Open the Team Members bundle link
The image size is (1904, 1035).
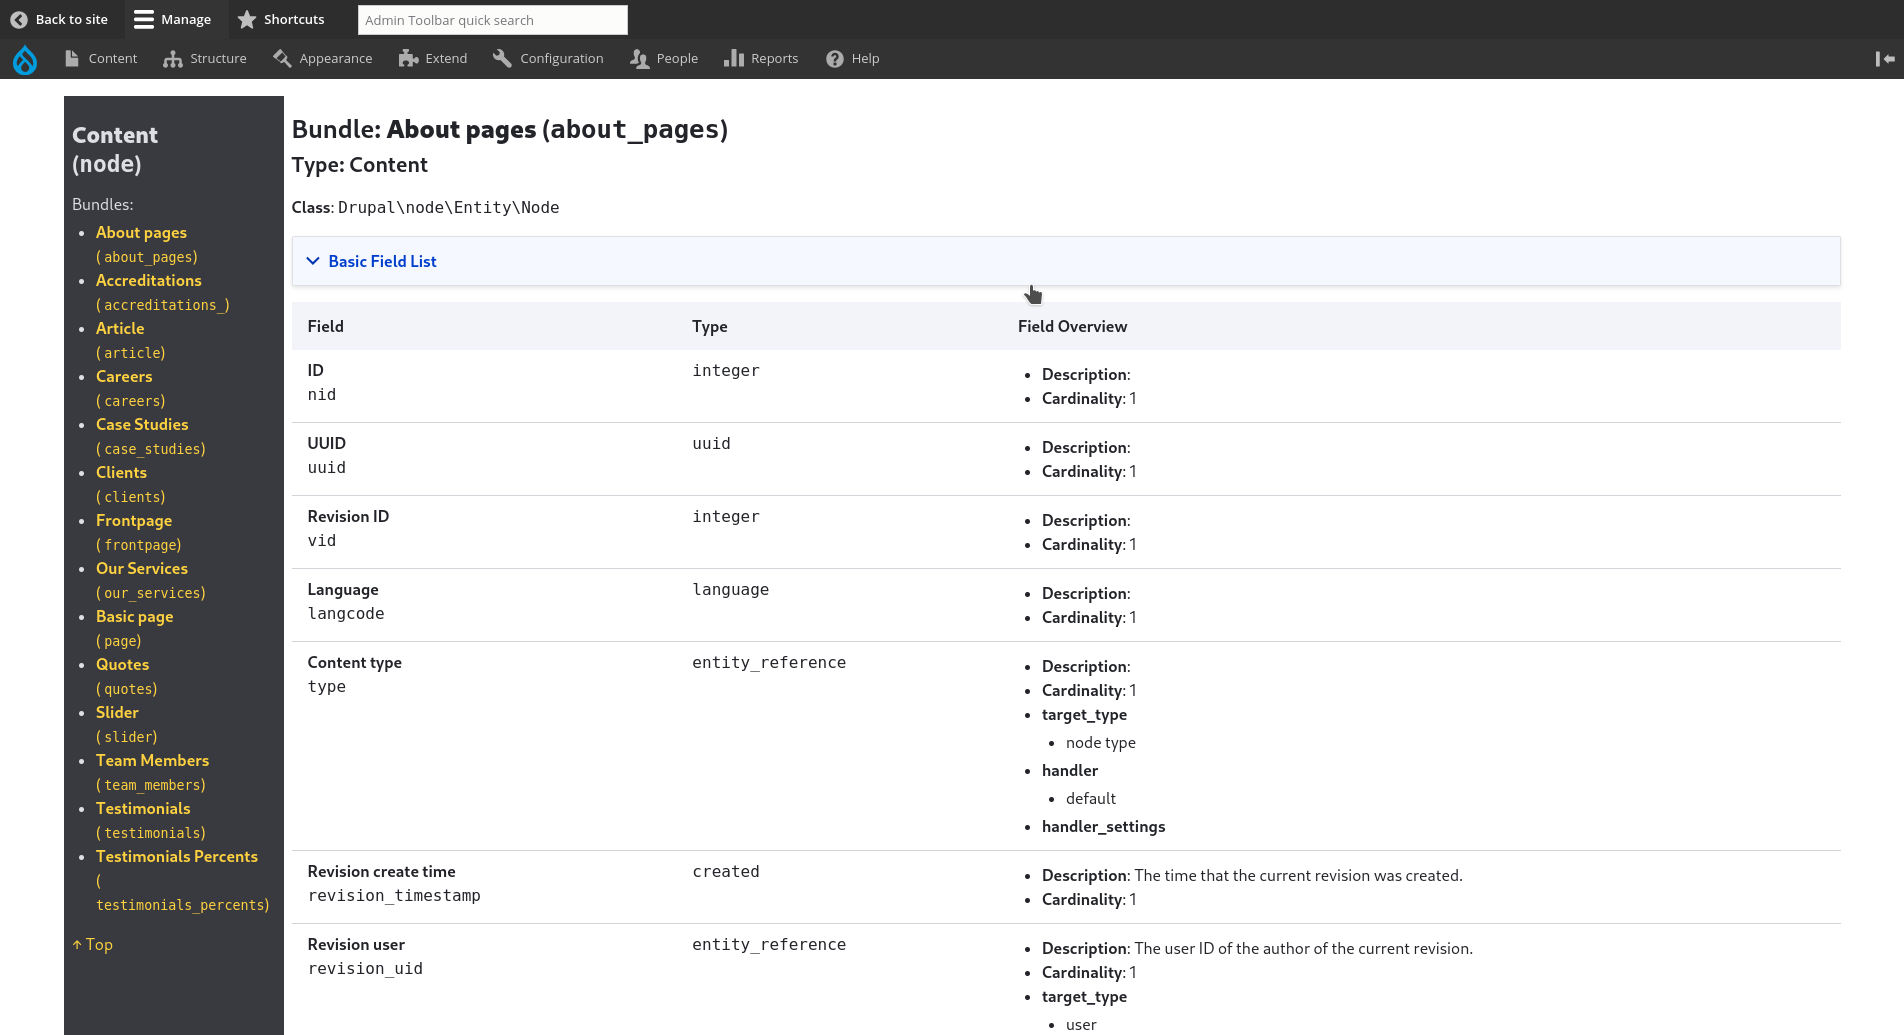(152, 761)
